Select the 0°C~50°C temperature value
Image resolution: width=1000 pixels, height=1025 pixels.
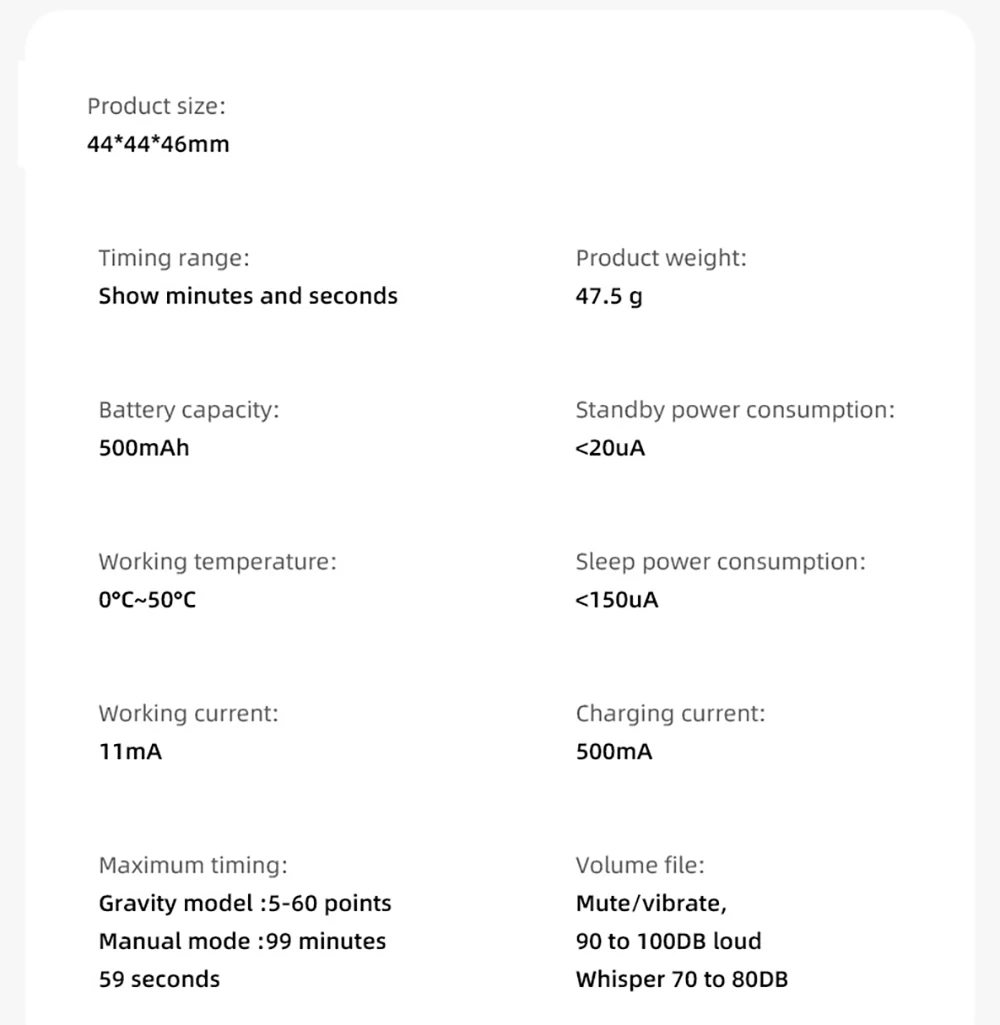(x=147, y=600)
